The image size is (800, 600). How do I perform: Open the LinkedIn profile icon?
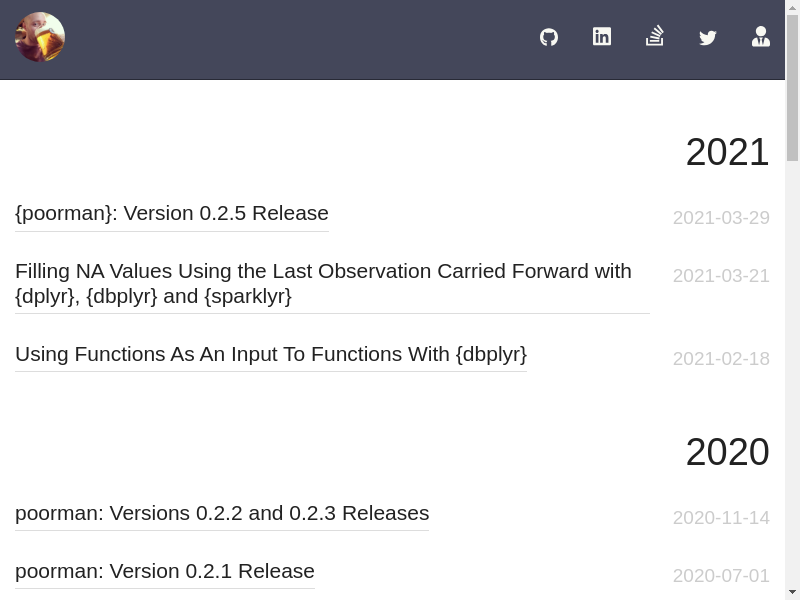(602, 37)
